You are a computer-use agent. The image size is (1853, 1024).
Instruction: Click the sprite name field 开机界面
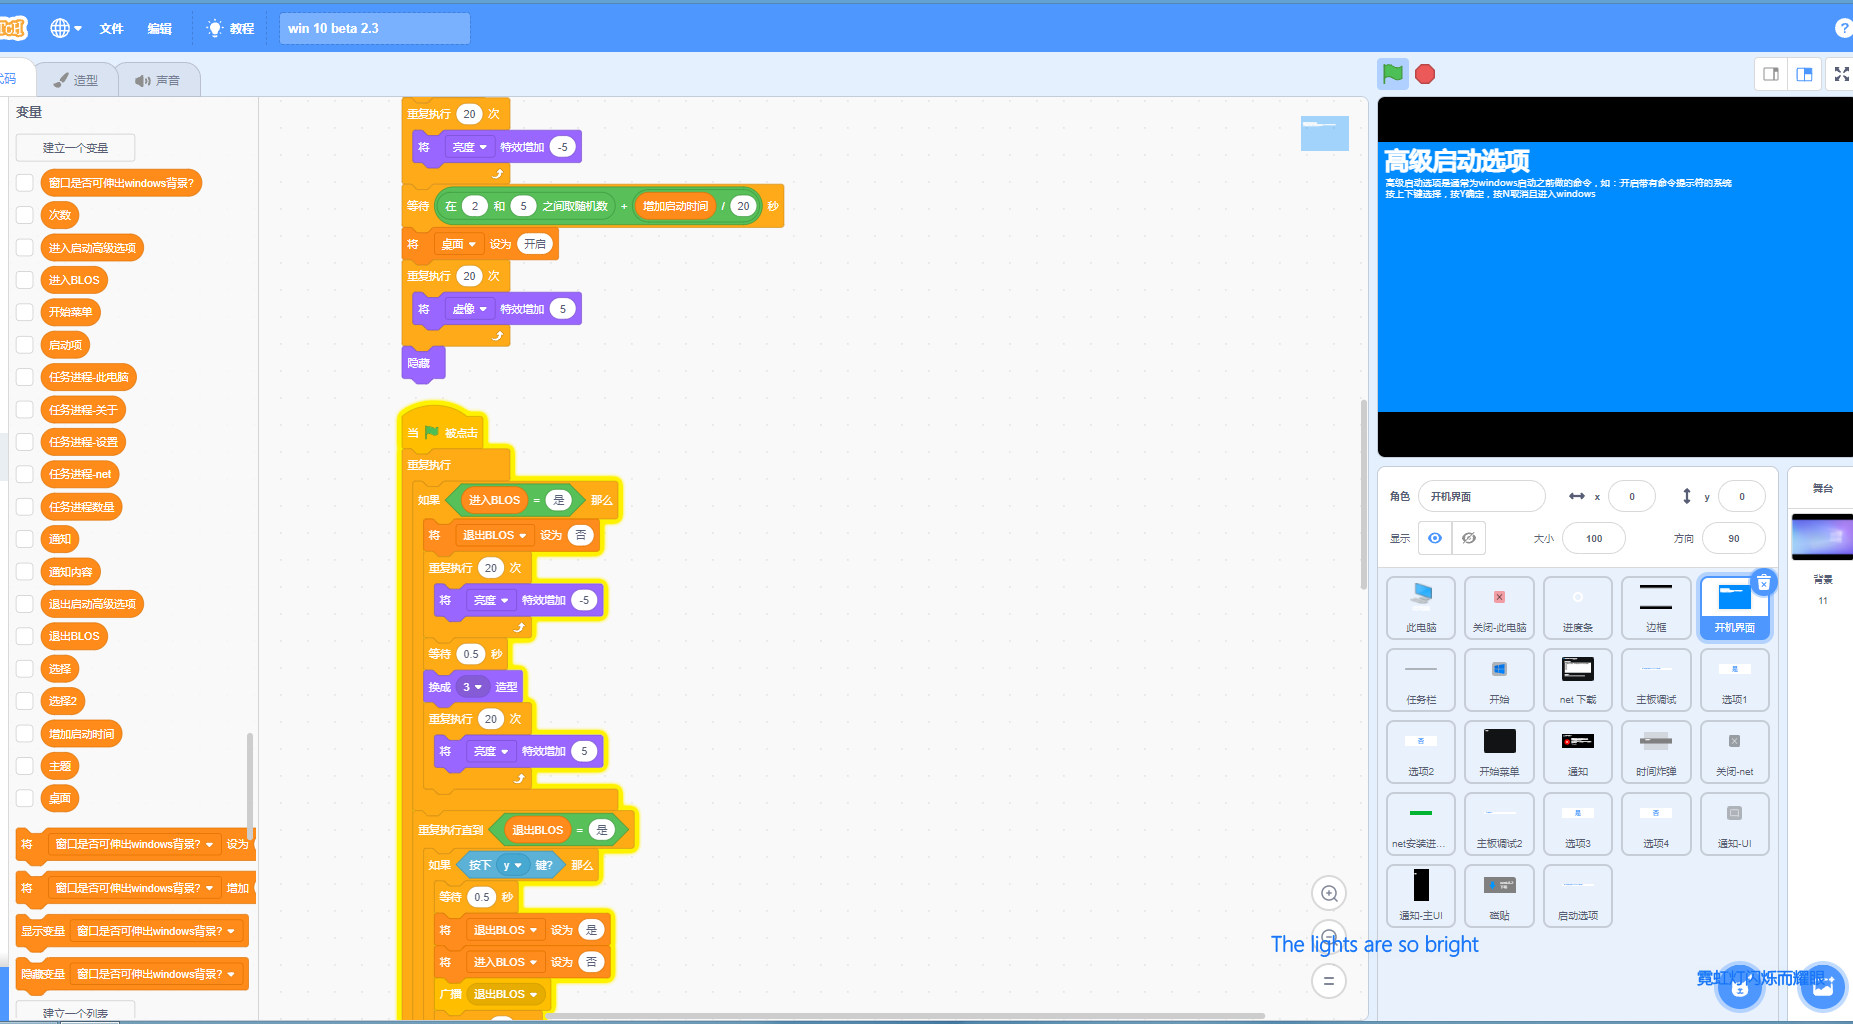click(x=1481, y=496)
